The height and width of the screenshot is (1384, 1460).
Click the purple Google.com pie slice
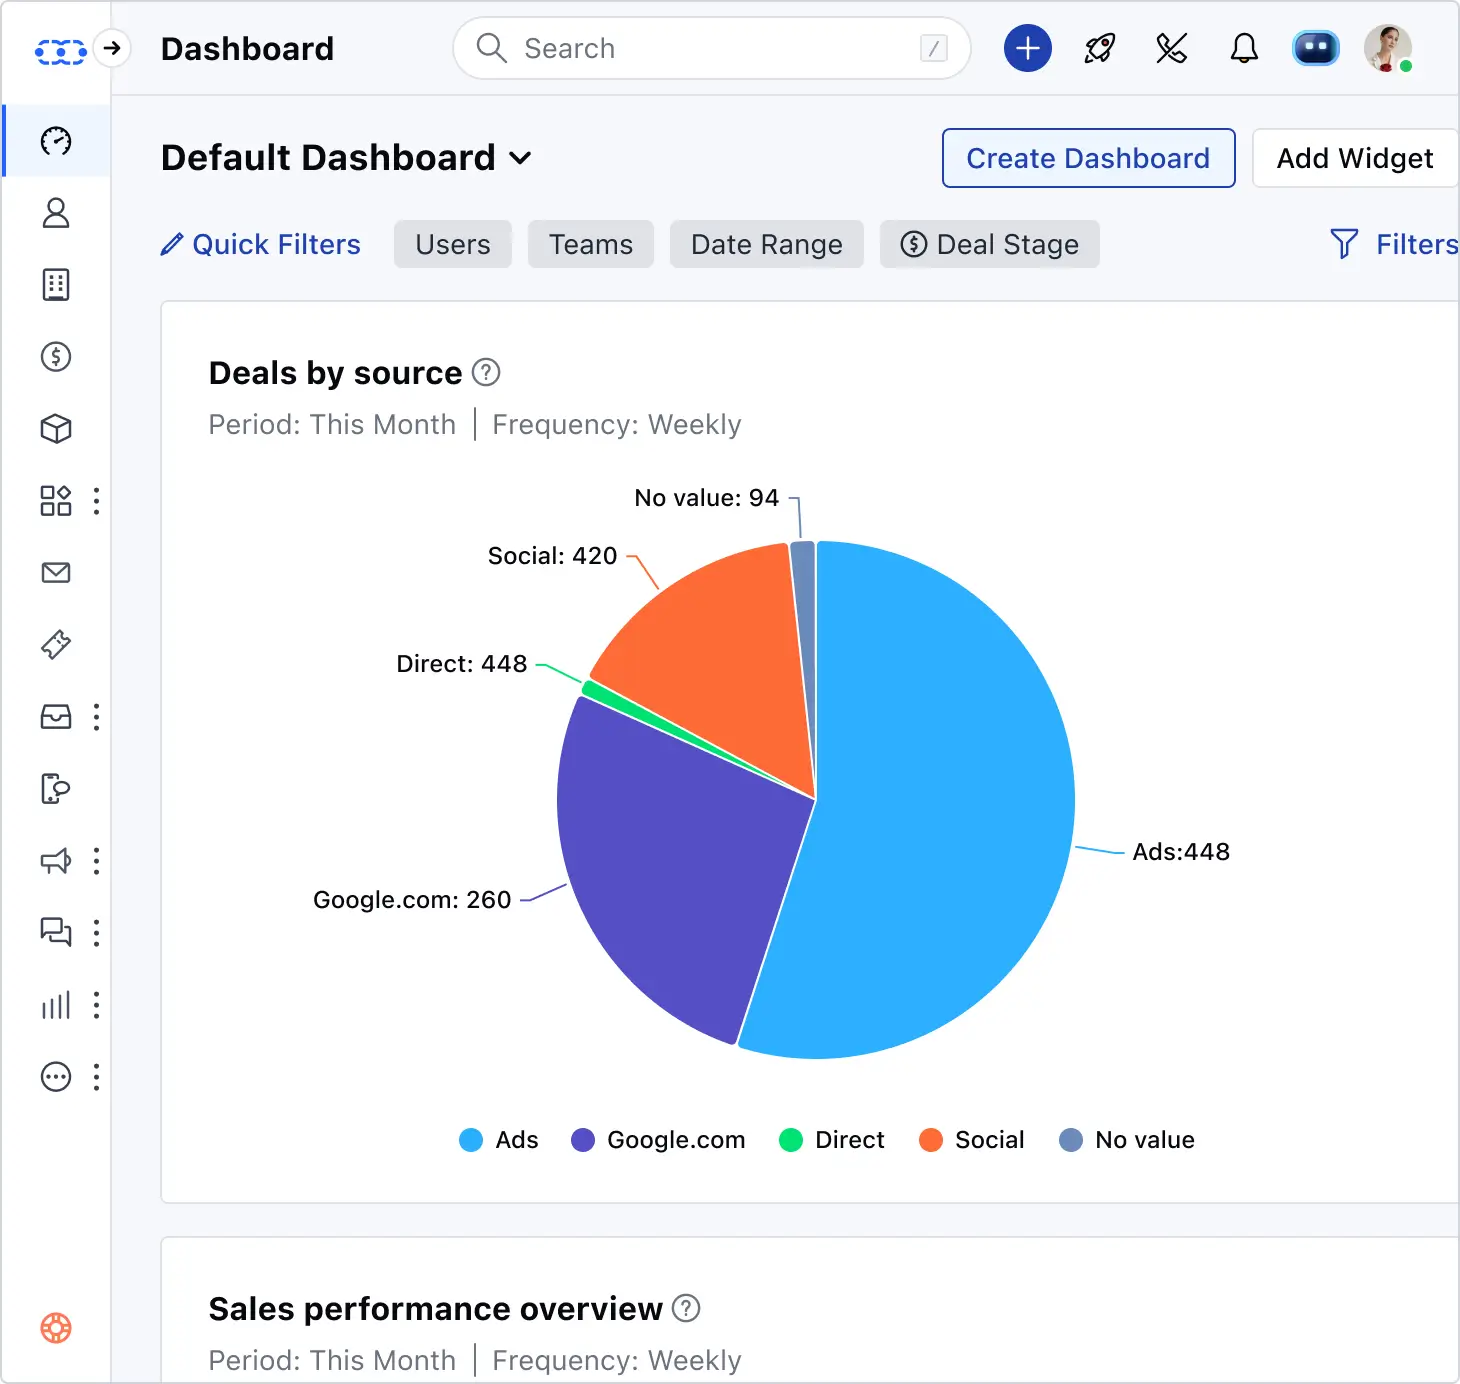point(670,860)
